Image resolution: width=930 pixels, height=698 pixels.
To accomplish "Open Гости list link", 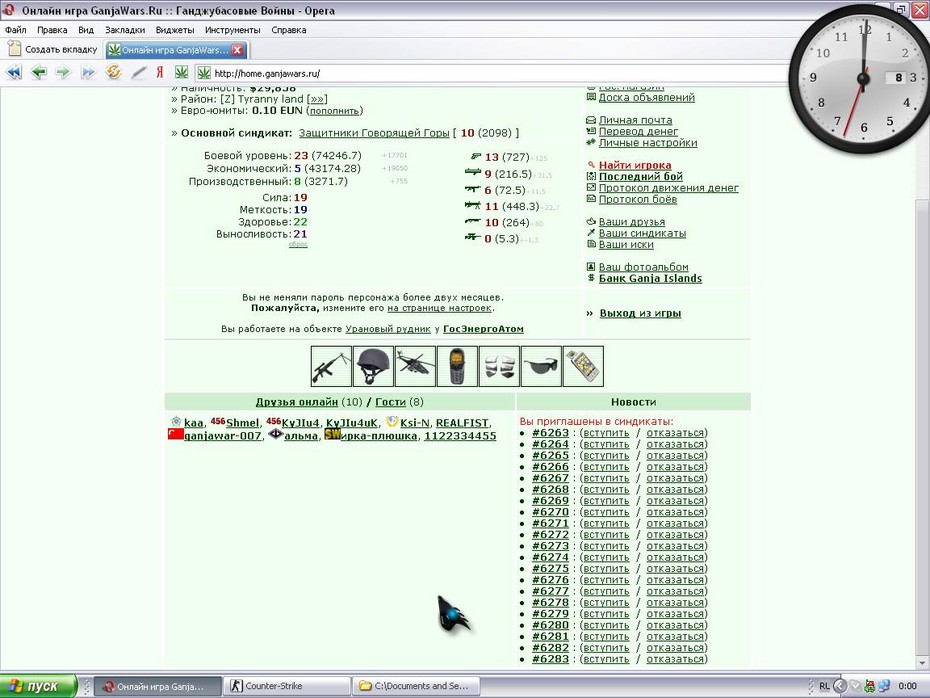I will pyautogui.click(x=390, y=401).
